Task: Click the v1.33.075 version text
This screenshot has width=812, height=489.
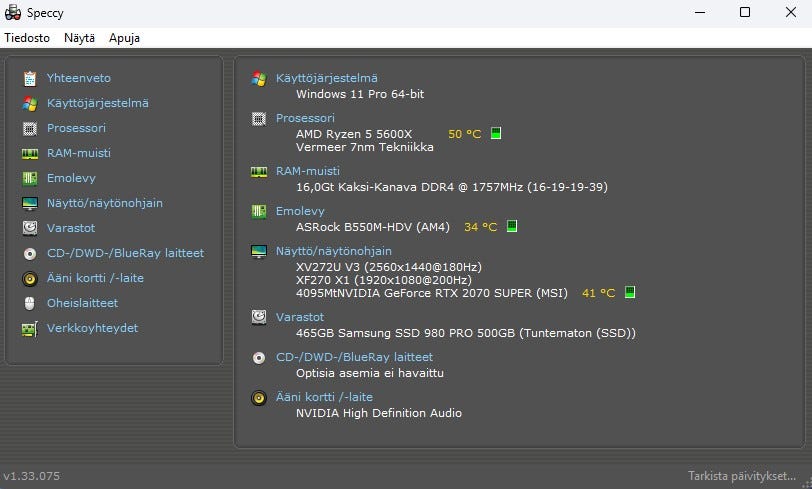Action: (32, 476)
